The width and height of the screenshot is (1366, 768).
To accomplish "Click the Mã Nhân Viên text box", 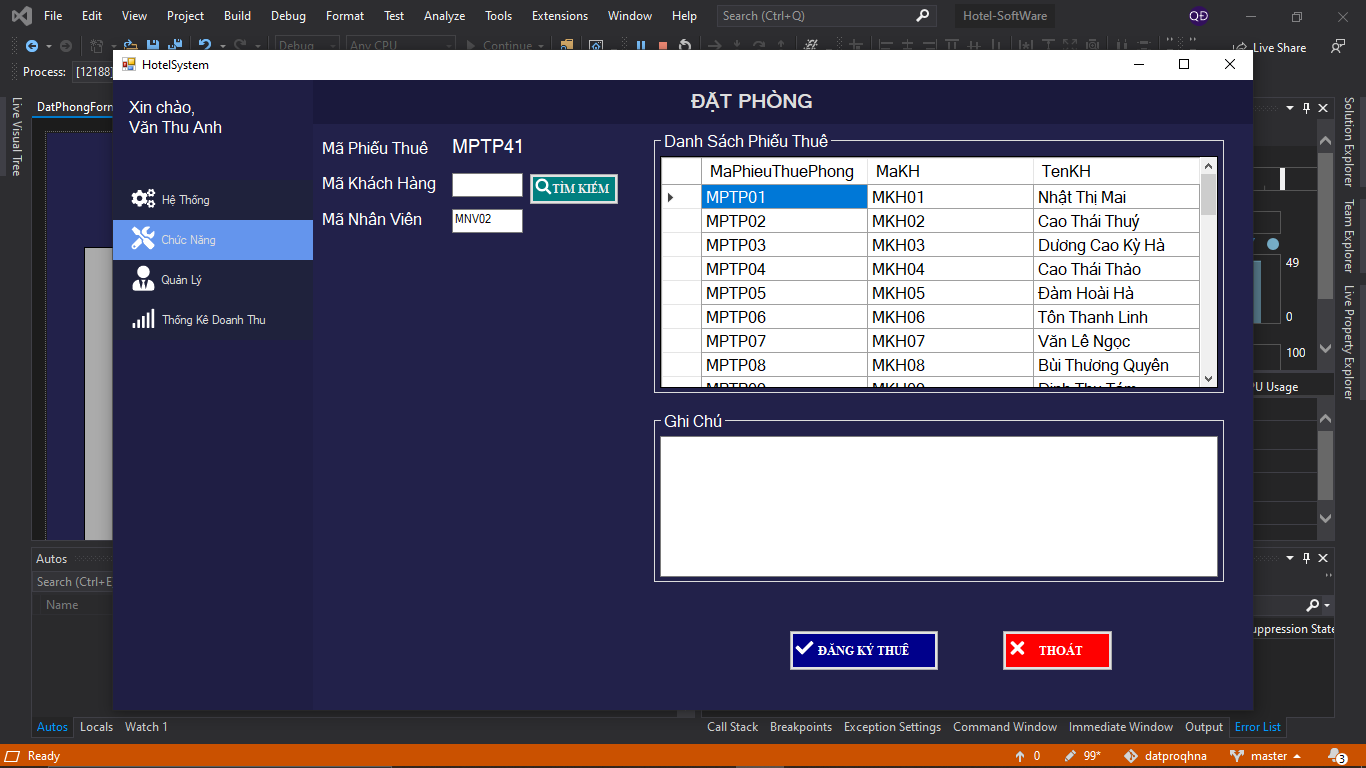I will (x=487, y=220).
